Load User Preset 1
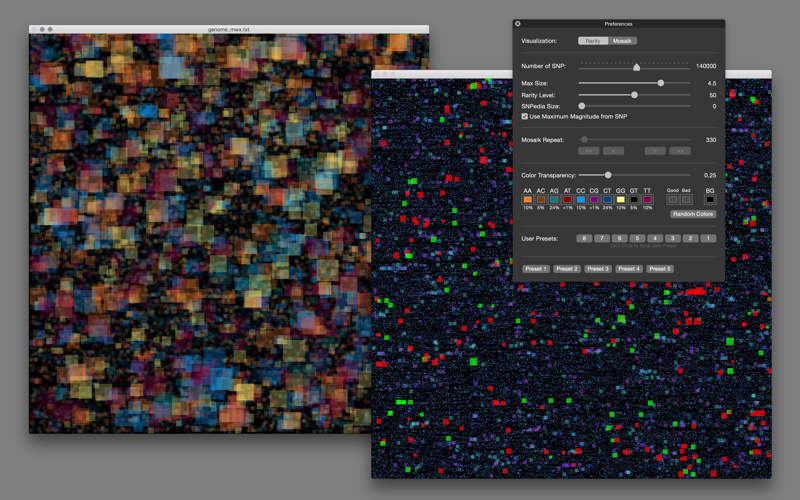The height and width of the screenshot is (500, 800). (708, 238)
